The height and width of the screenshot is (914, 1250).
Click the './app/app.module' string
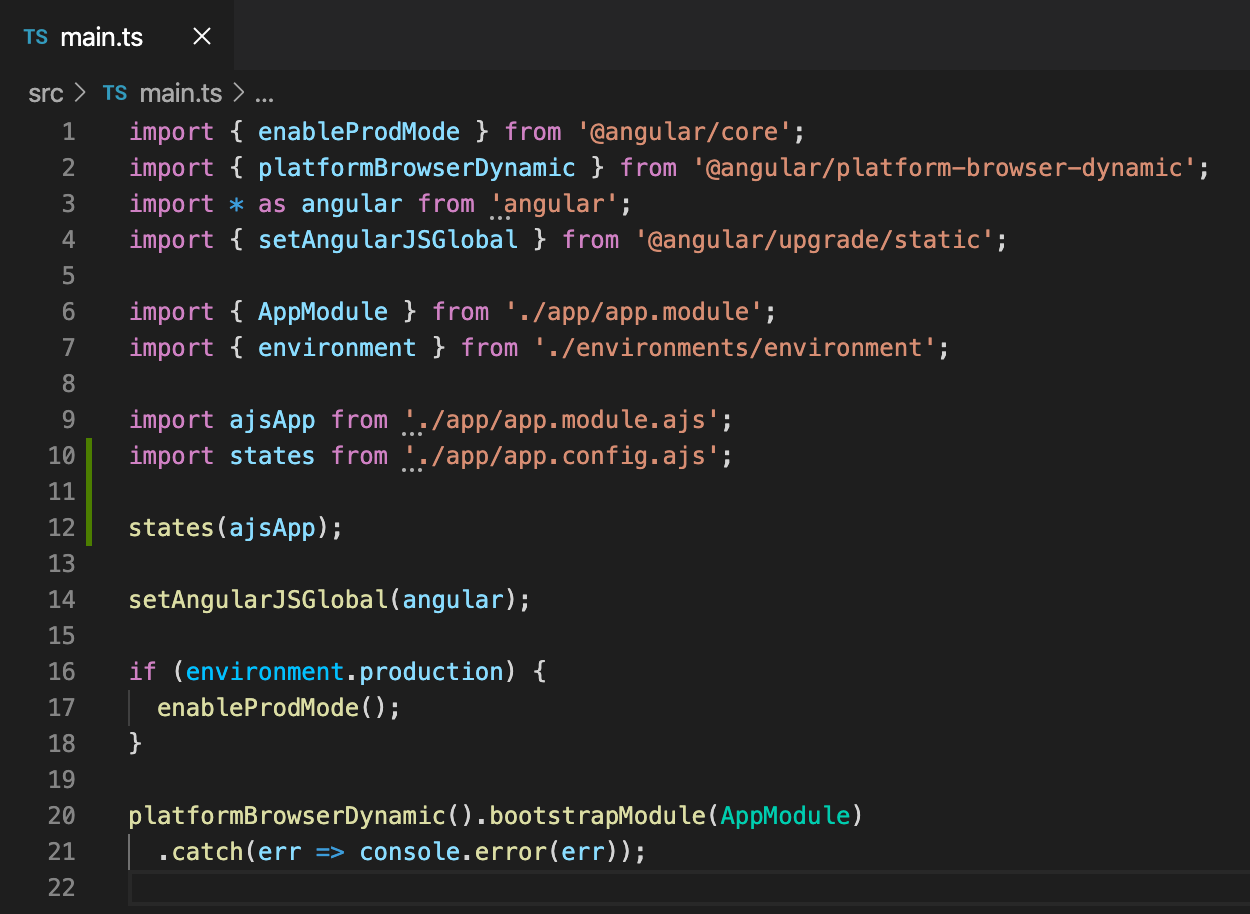click(x=634, y=312)
